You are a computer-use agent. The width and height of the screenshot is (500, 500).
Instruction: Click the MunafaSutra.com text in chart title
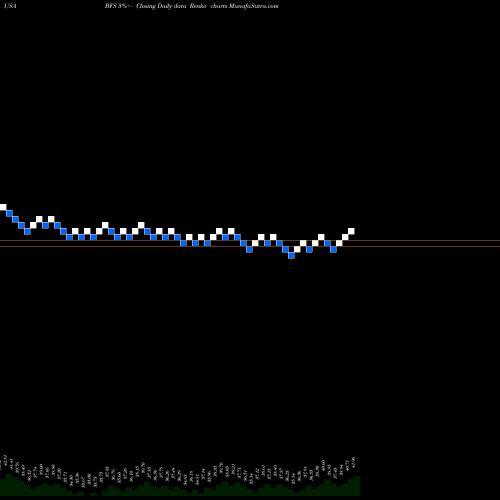click(254, 6)
